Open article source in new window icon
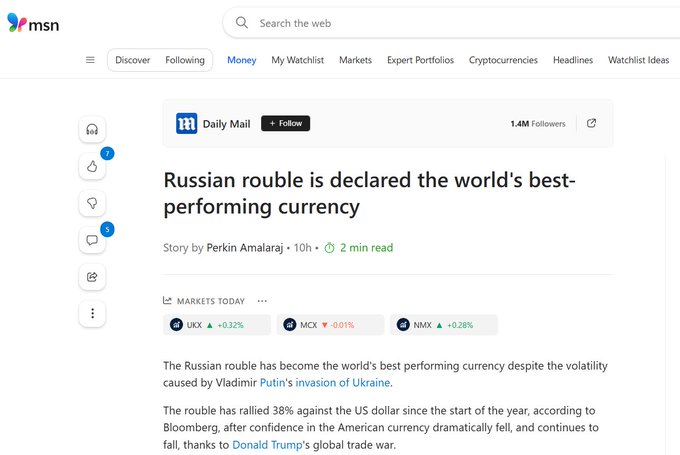This screenshot has width=680, height=455. click(x=591, y=123)
